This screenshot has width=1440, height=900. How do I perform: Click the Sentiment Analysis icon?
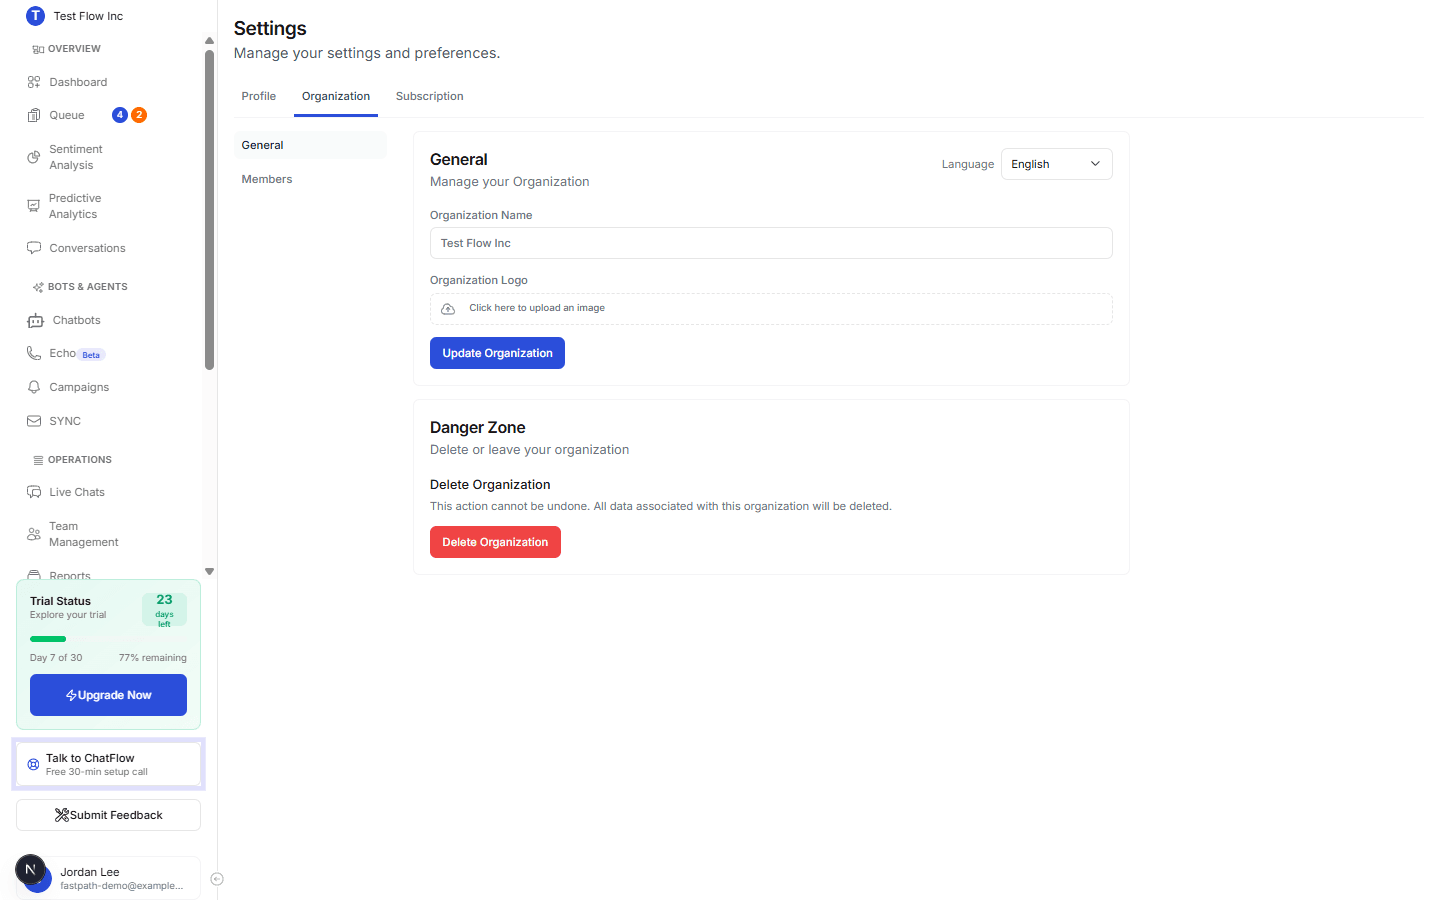(34, 157)
